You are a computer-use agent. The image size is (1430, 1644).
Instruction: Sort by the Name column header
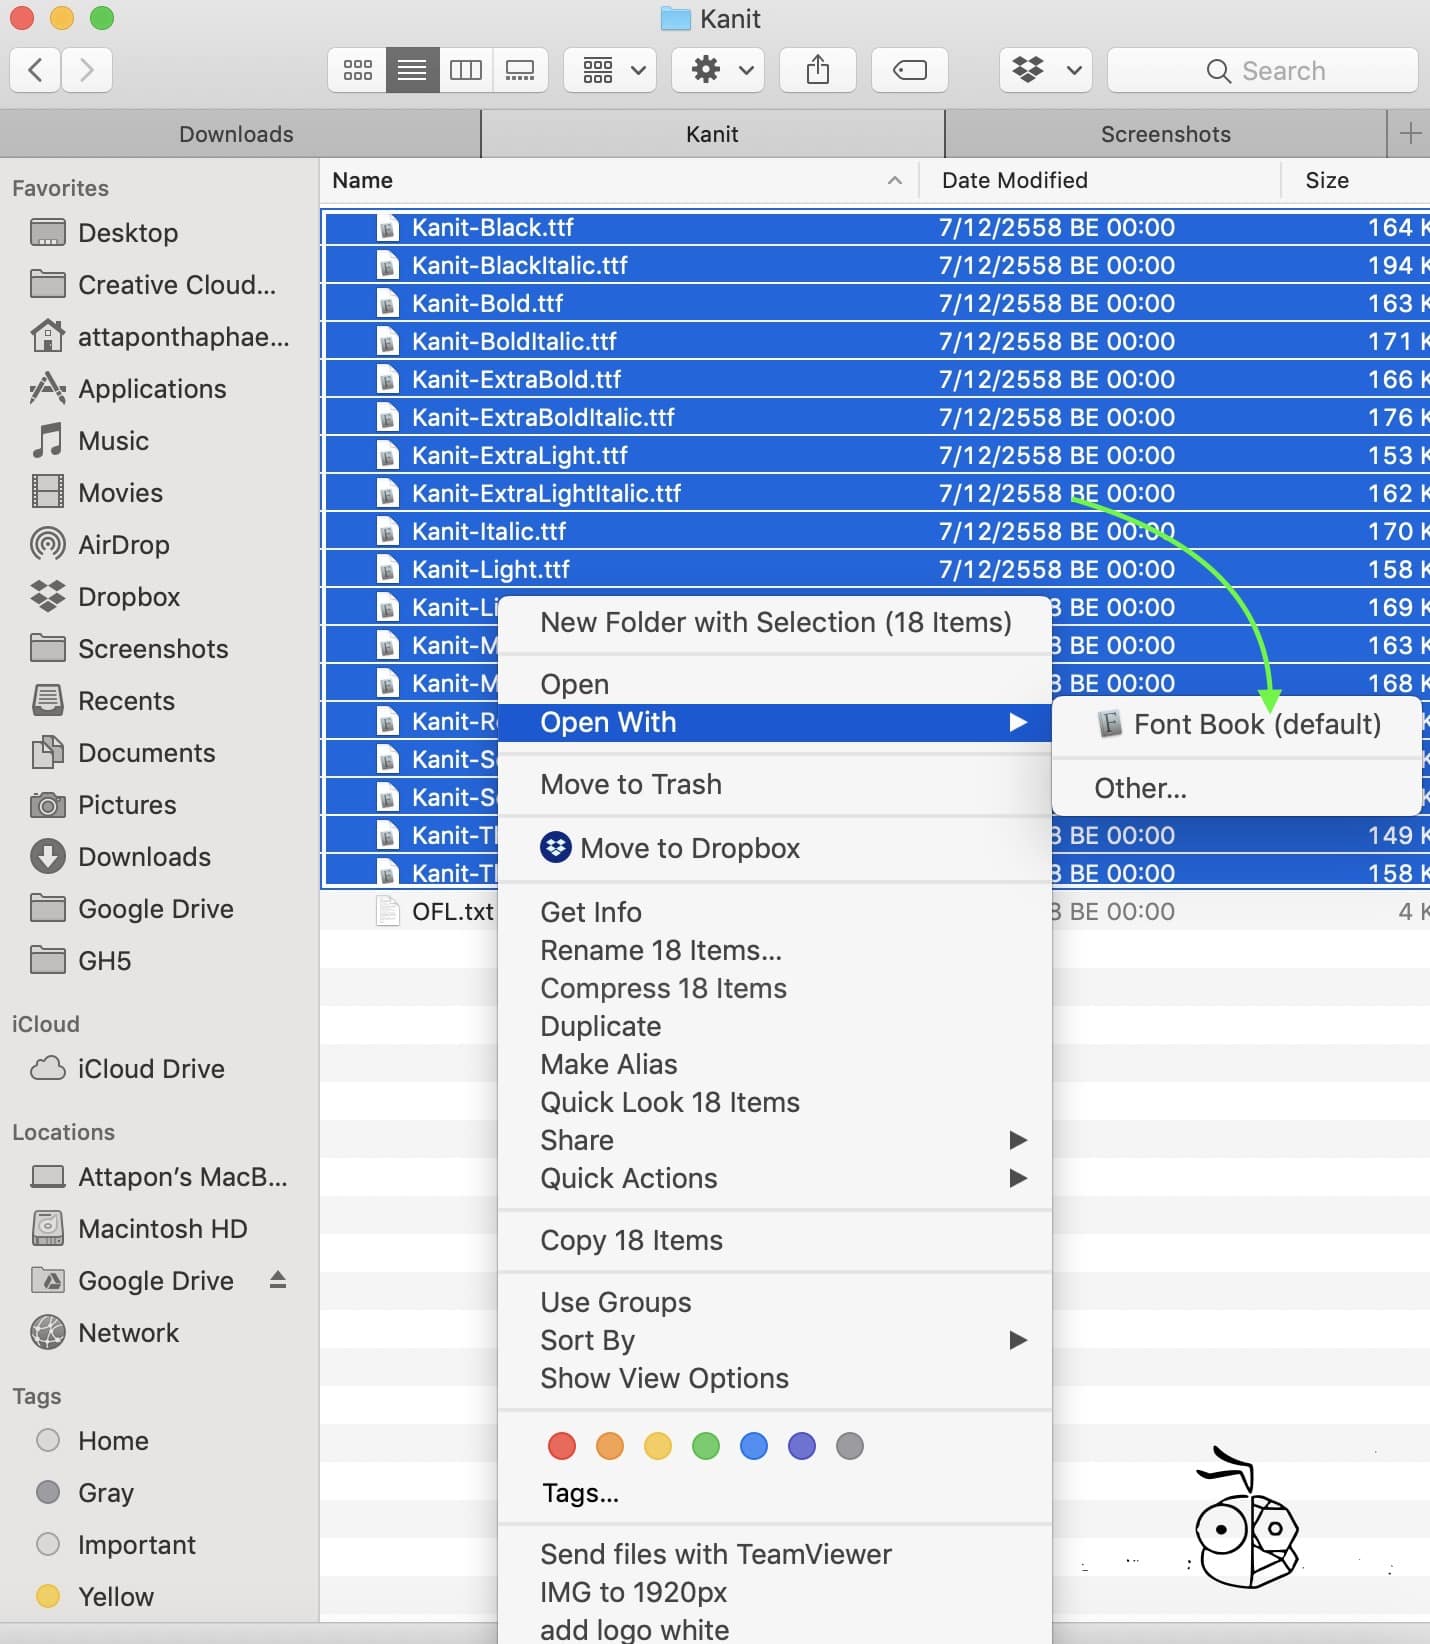(x=619, y=180)
